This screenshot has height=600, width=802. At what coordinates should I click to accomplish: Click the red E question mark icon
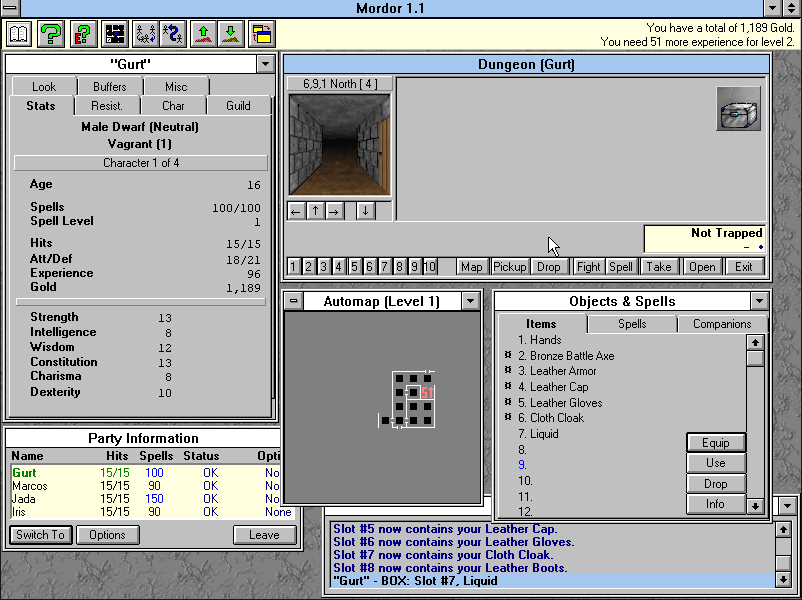tap(84, 33)
